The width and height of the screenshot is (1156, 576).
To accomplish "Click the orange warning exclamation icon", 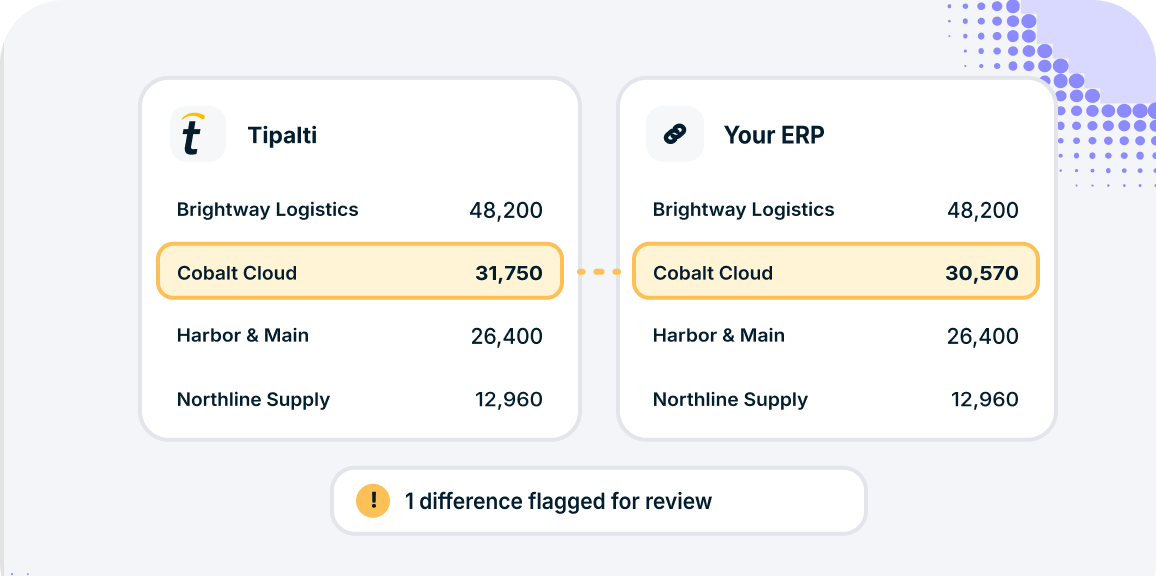I will (373, 501).
